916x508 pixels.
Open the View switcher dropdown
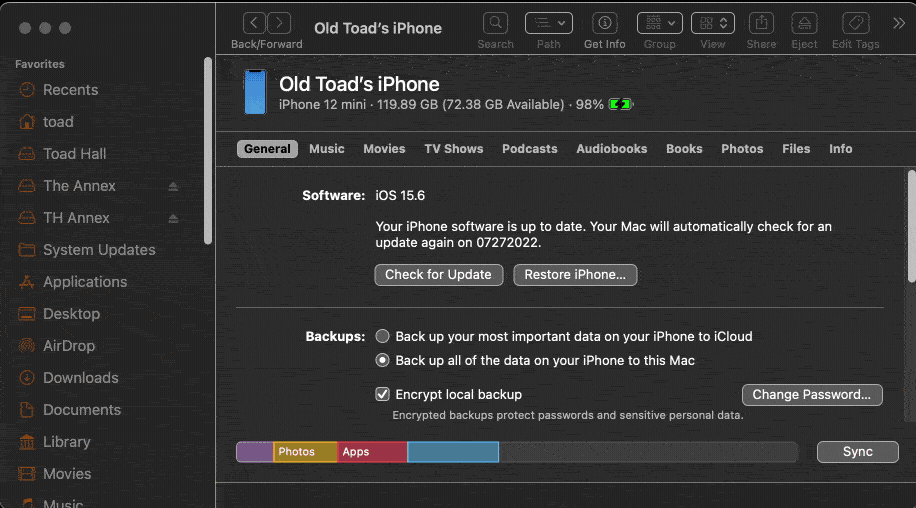pos(713,23)
